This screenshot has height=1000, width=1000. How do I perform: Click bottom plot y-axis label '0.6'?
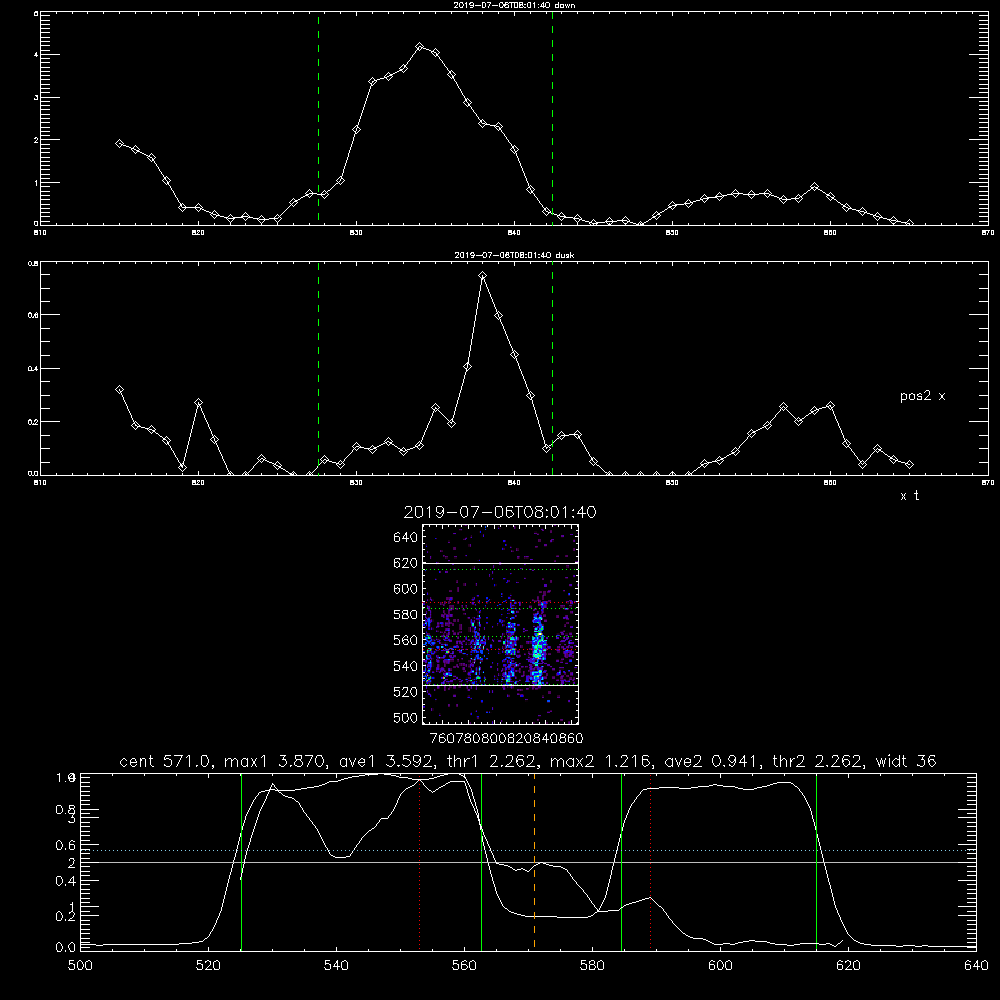coord(66,845)
